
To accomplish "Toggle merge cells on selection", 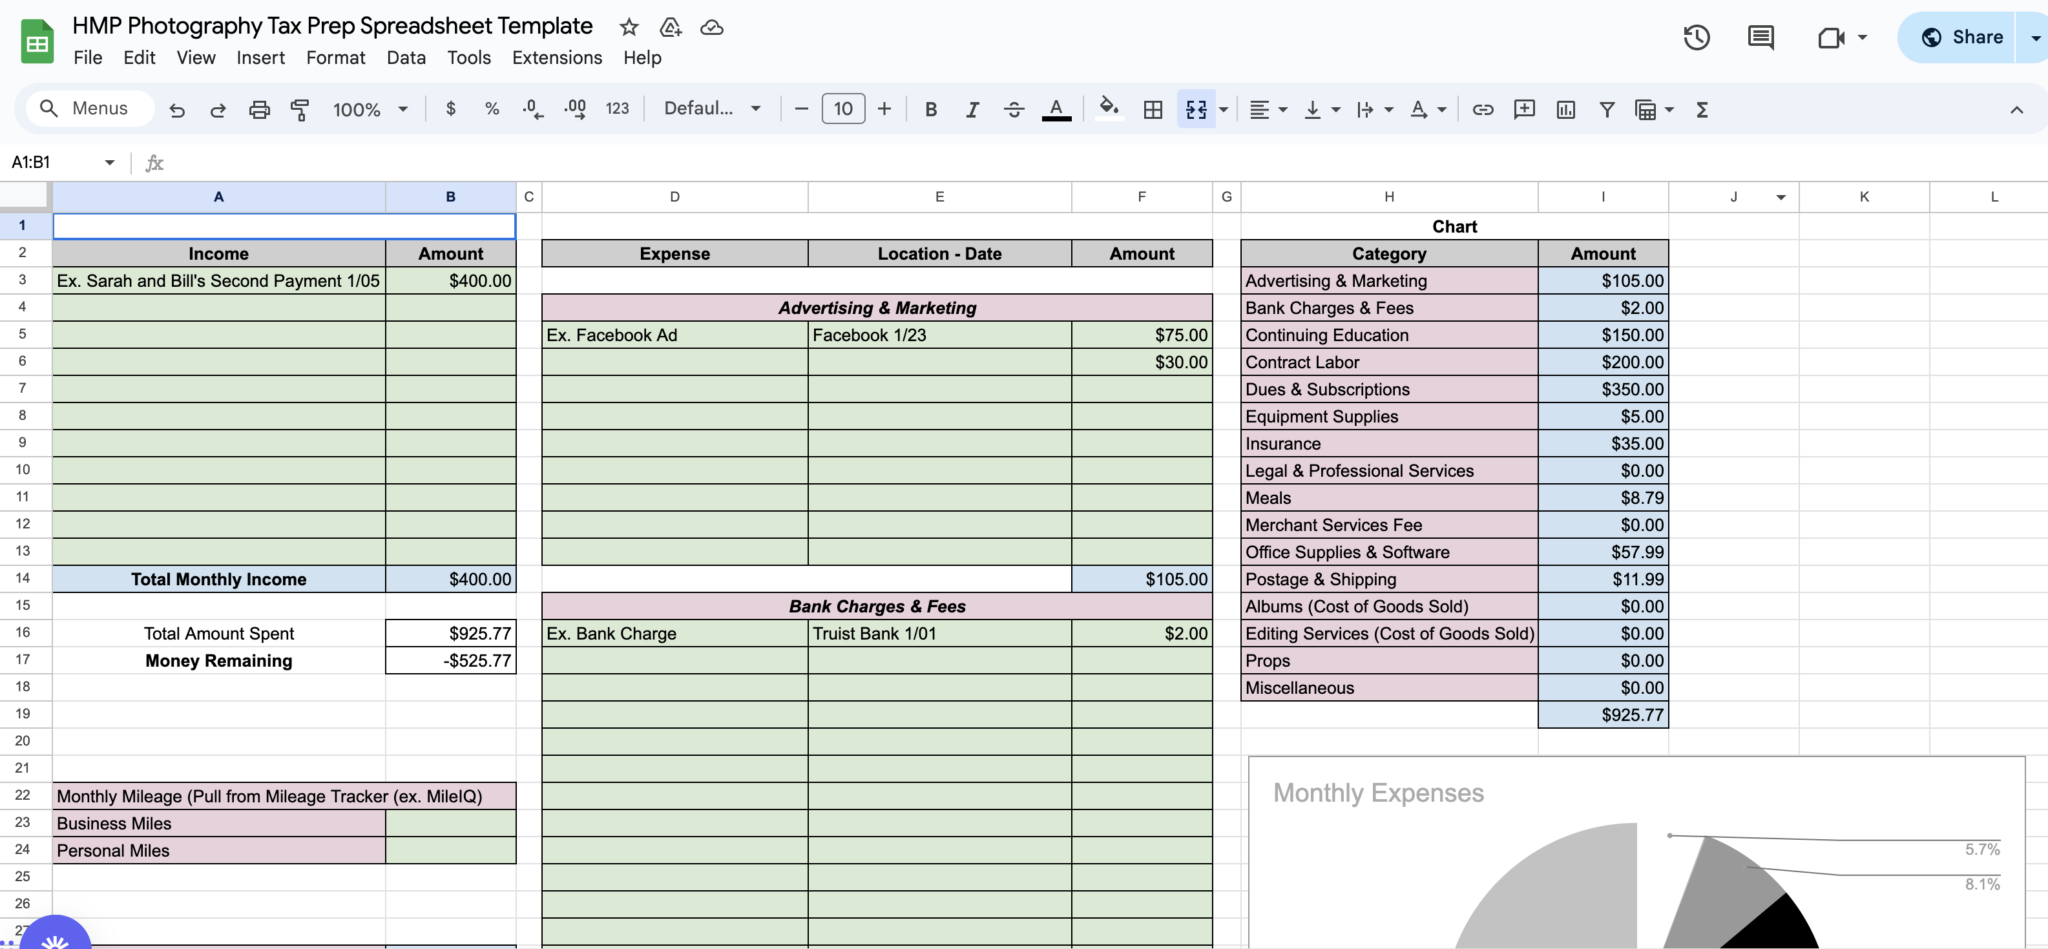I will pyautogui.click(x=1196, y=108).
